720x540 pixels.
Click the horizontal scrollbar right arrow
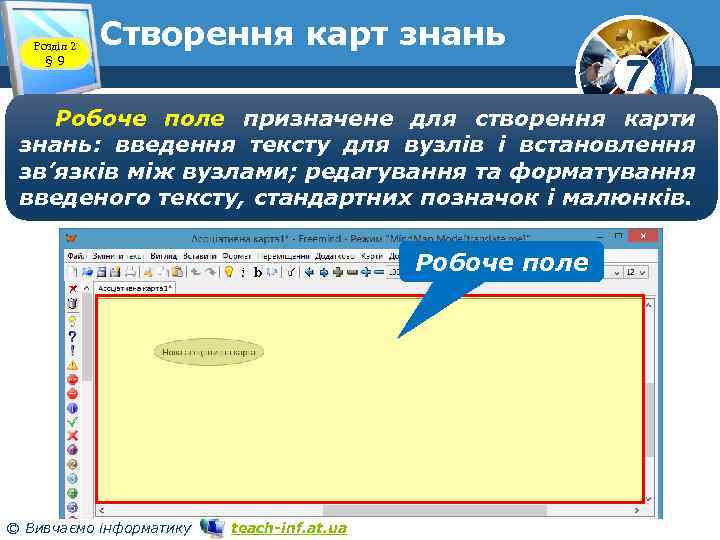637,510
